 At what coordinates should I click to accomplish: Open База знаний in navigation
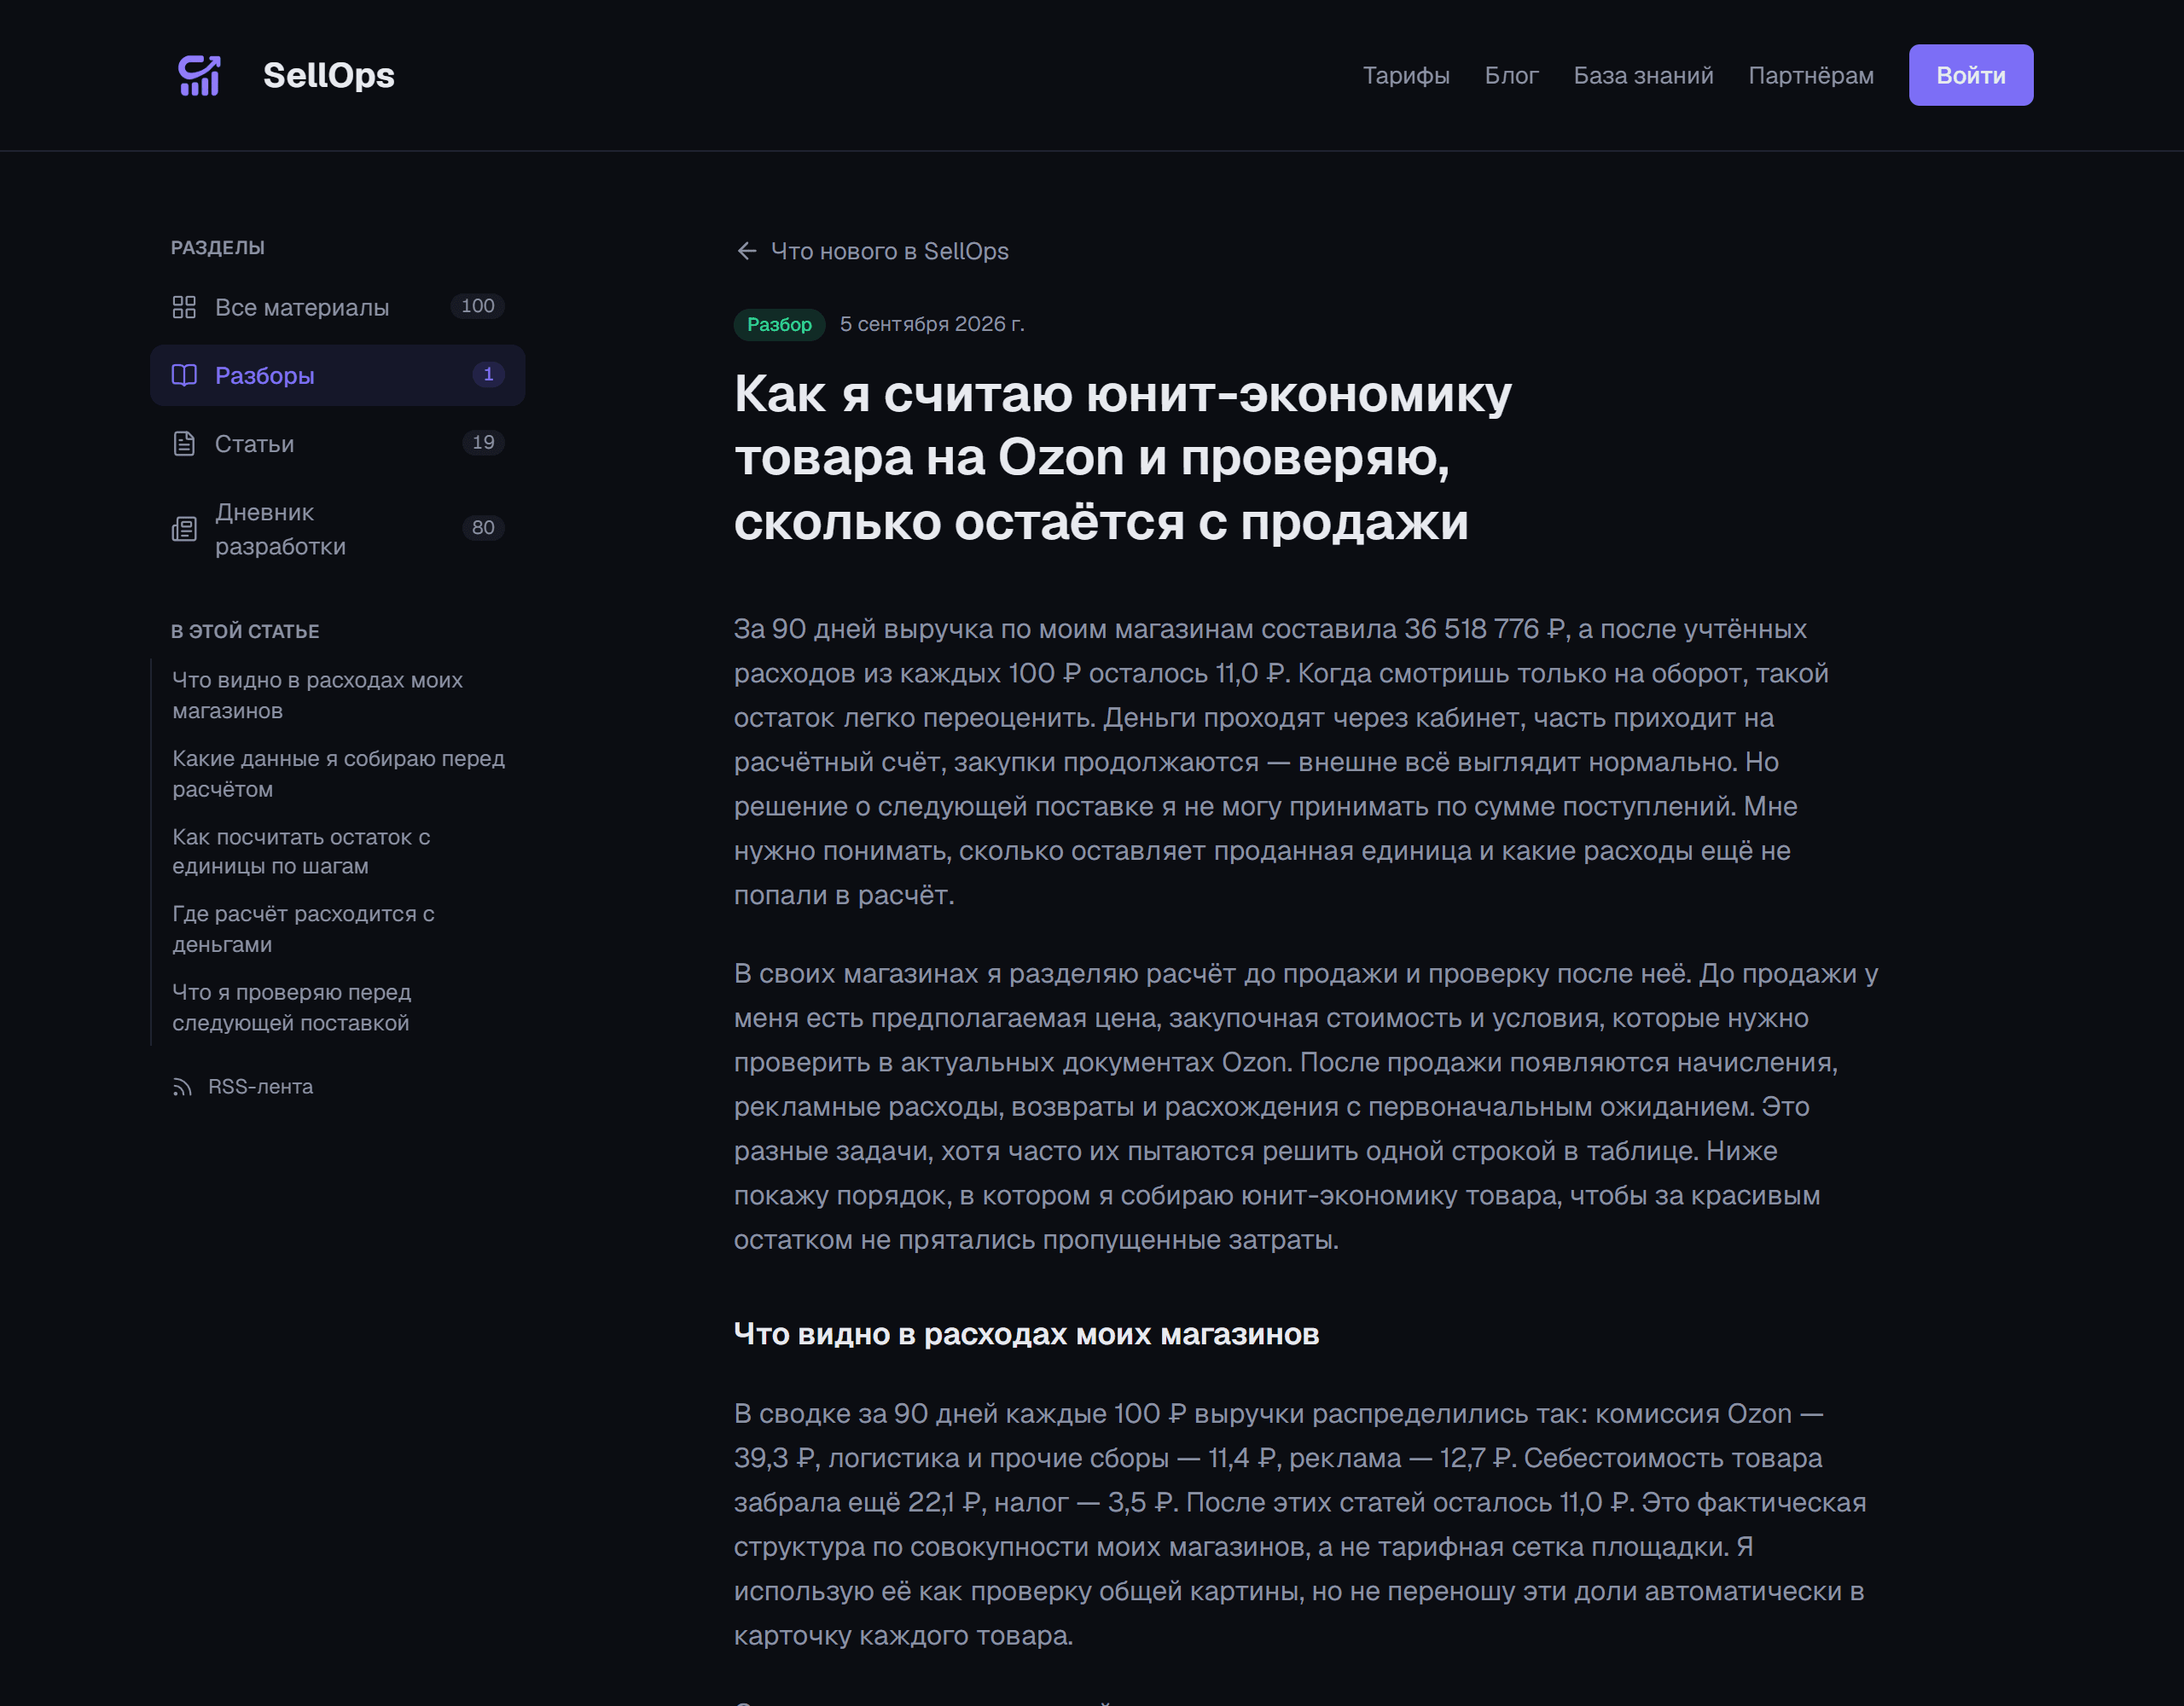1643,75
